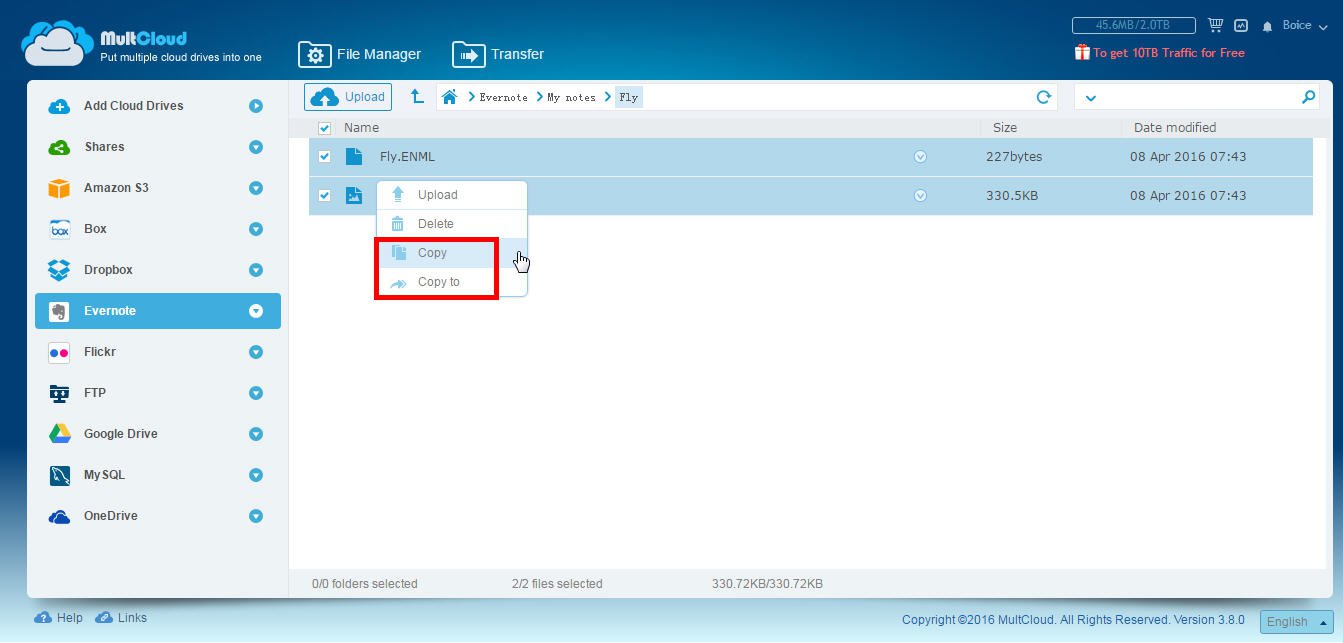Choose Delete in the context menu
This screenshot has height=643, width=1343.
451,224
